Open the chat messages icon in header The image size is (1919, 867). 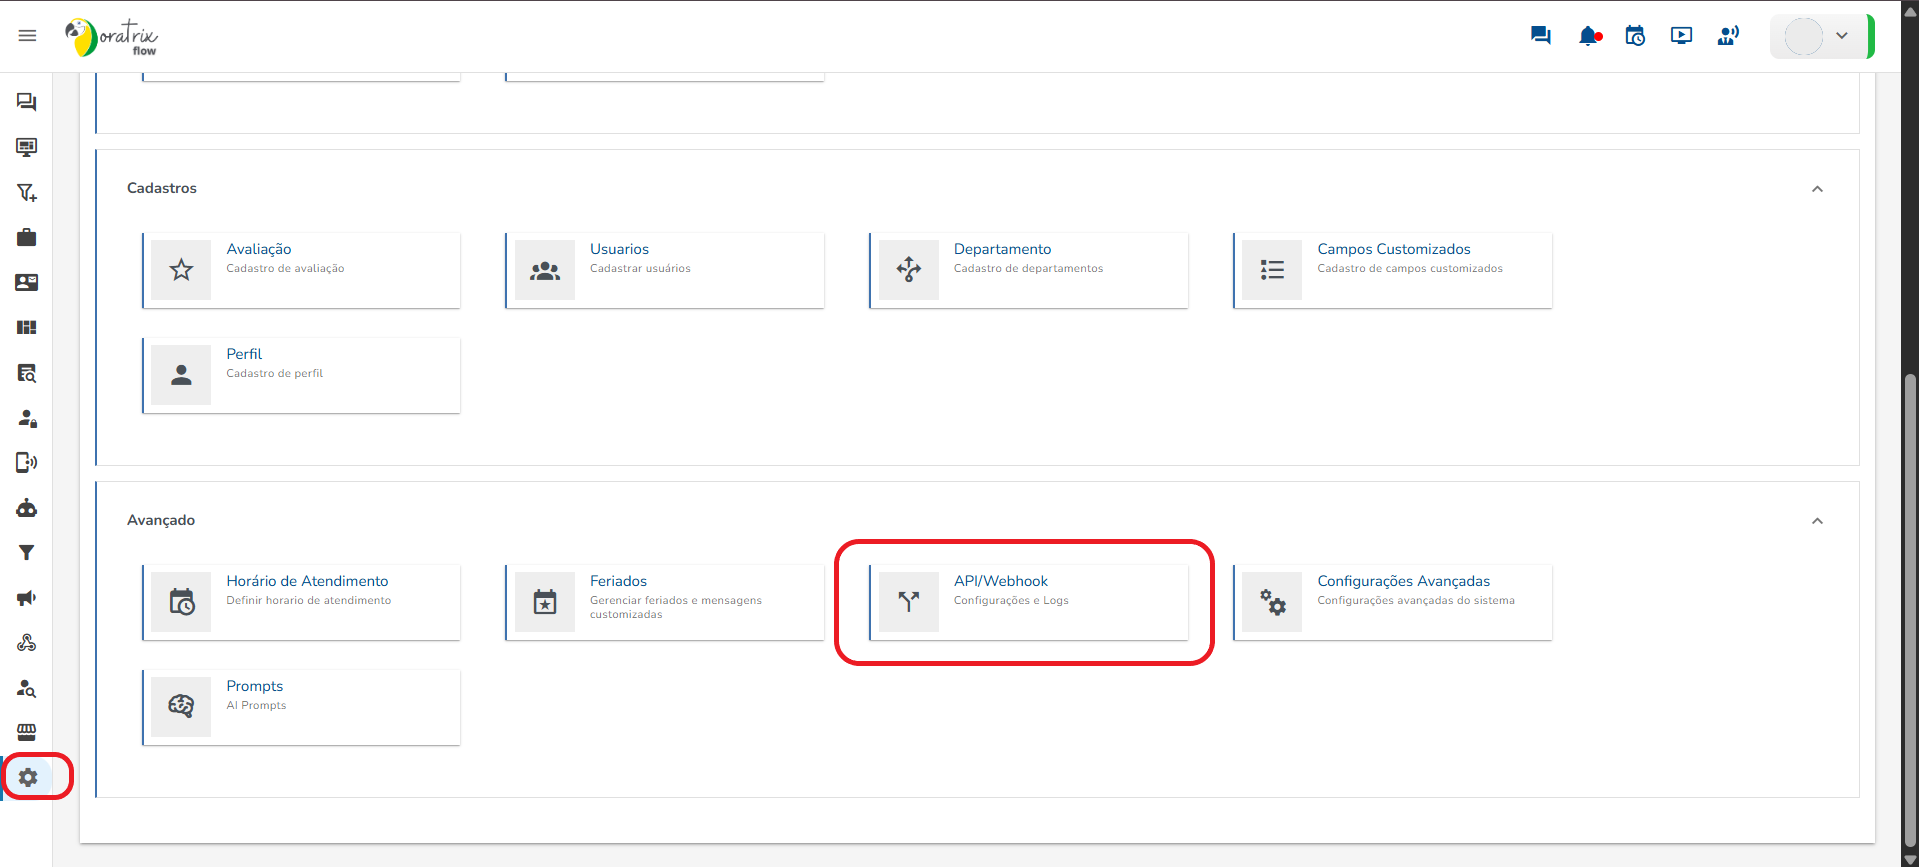[1540, 36]
